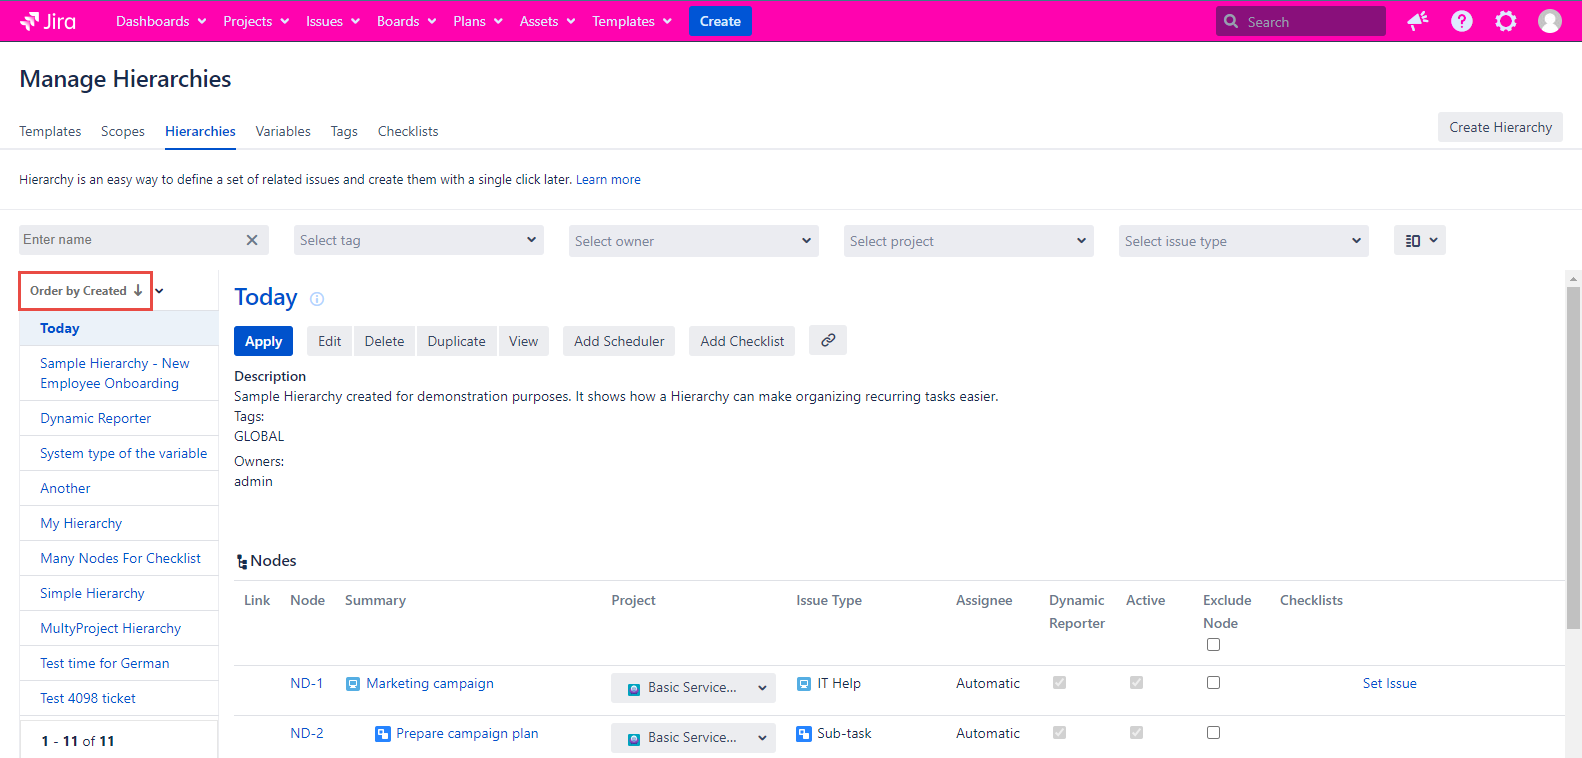This screenshot has height=758, width=1582.
Task: Check Exclude Node for ND-2 row
Action: 1213,733
